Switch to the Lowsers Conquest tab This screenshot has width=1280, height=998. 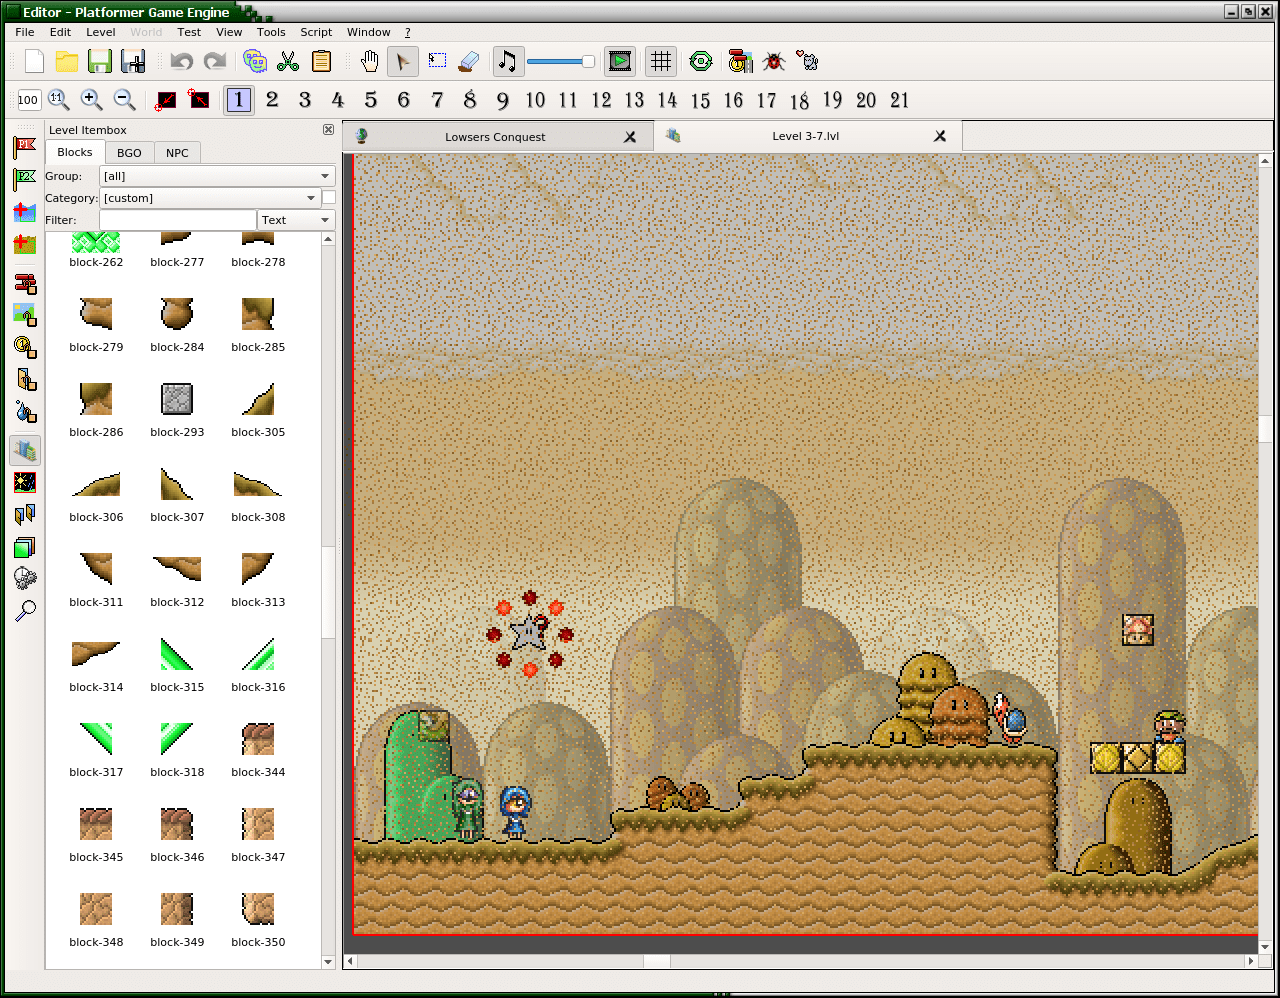(x=497, y=137)
